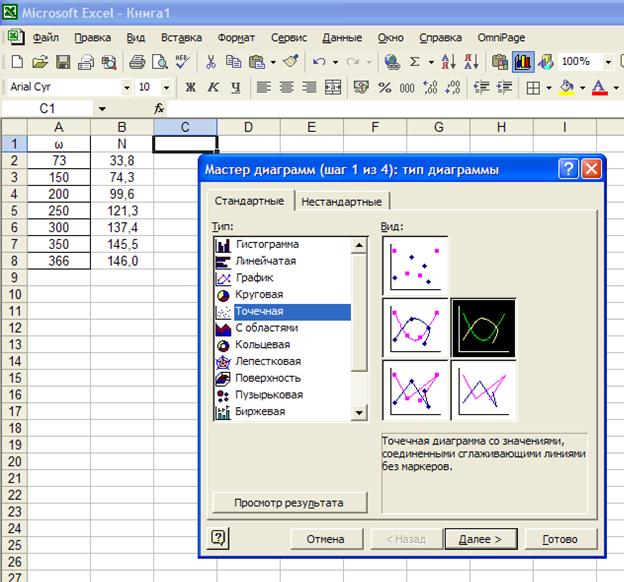The width and height of the screenshot is (624, 582).
Task: Toggle bold Ж formatting
Action: [190, 87]
